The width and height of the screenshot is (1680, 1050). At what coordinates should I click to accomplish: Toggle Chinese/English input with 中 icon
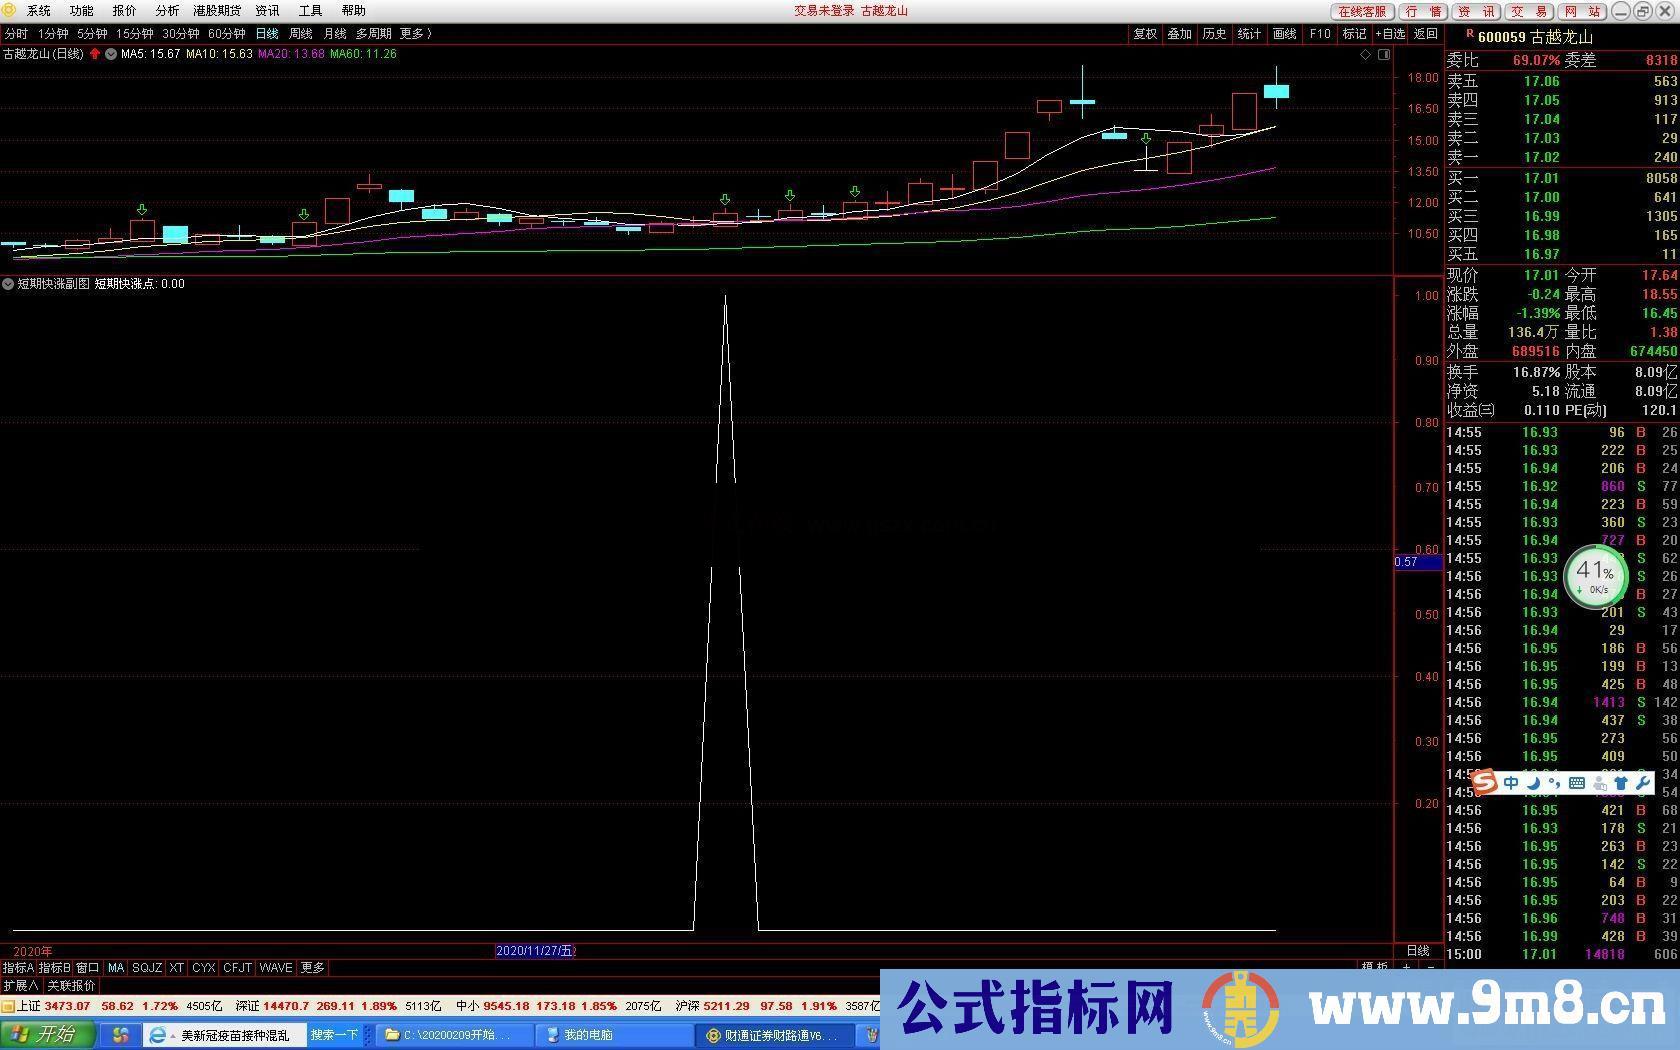[x=1511, y=784]
